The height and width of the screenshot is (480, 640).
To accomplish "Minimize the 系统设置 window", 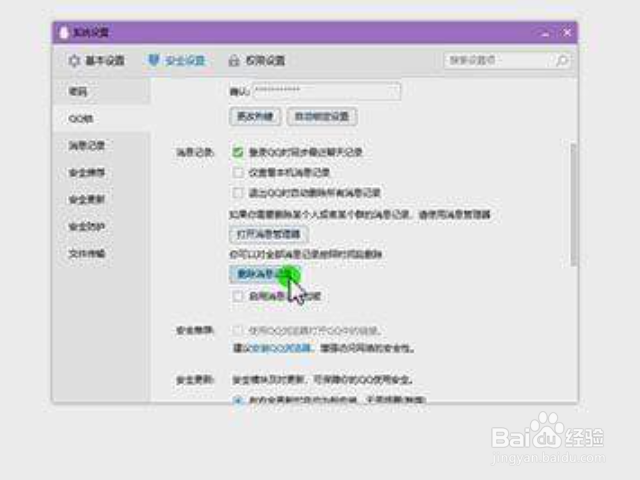I will point(546,33).
